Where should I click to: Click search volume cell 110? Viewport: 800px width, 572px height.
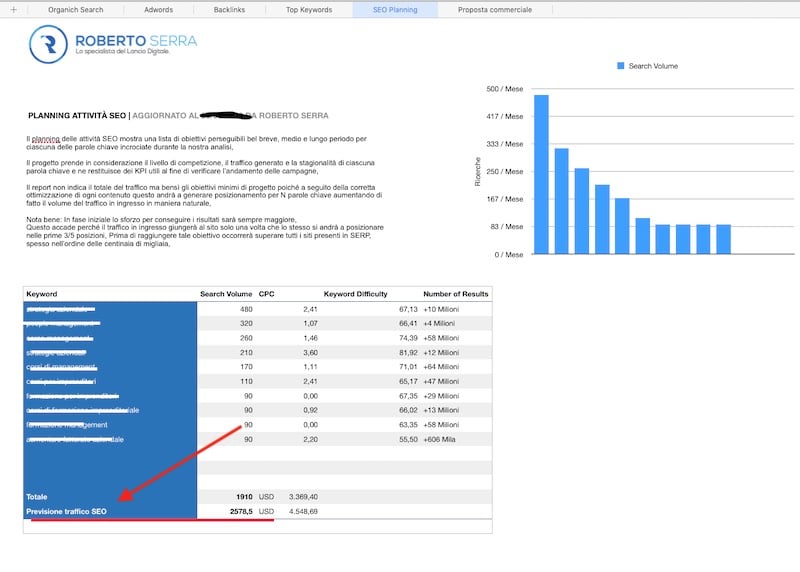(x=246, y=381)
